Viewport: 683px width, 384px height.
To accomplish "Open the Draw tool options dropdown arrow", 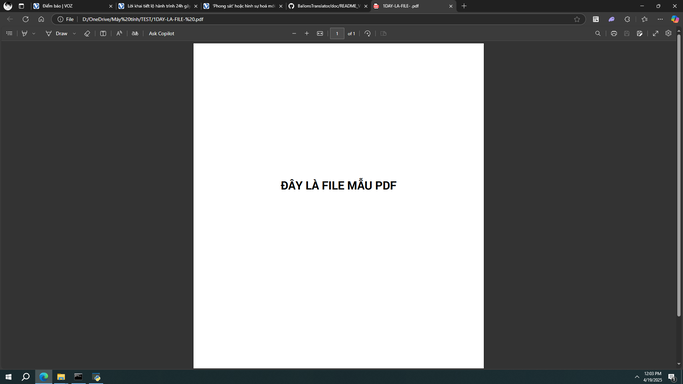I will 74,34.
